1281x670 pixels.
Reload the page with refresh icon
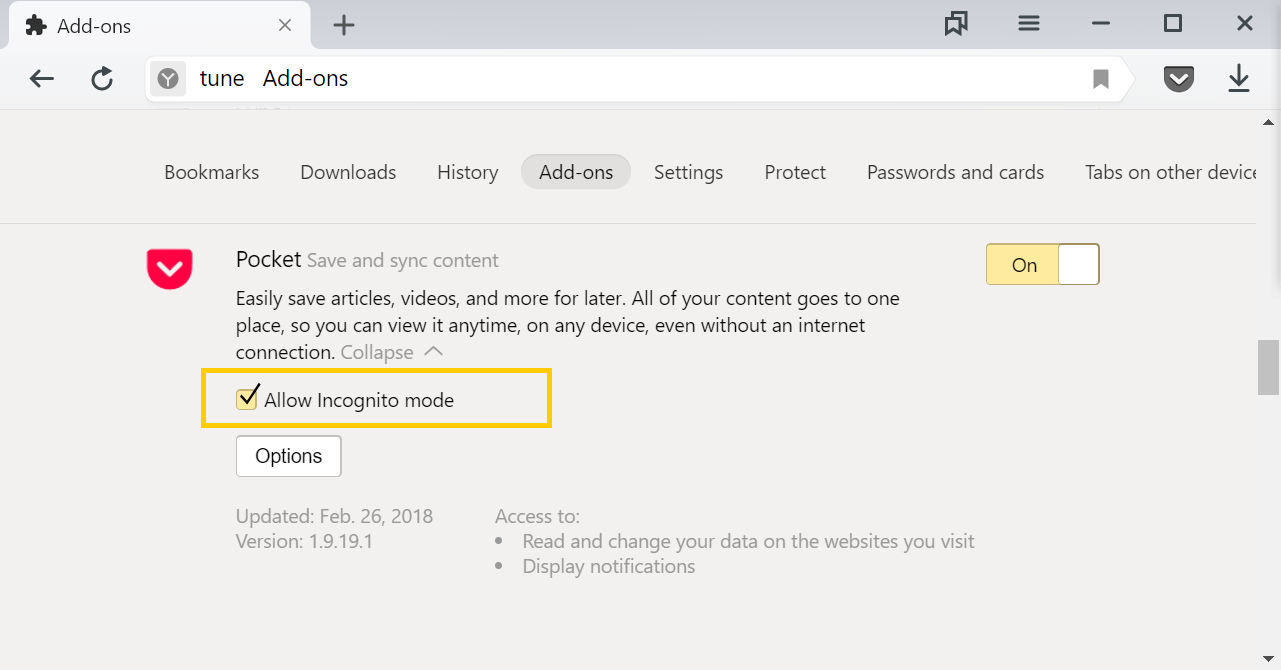pos(102,79)
